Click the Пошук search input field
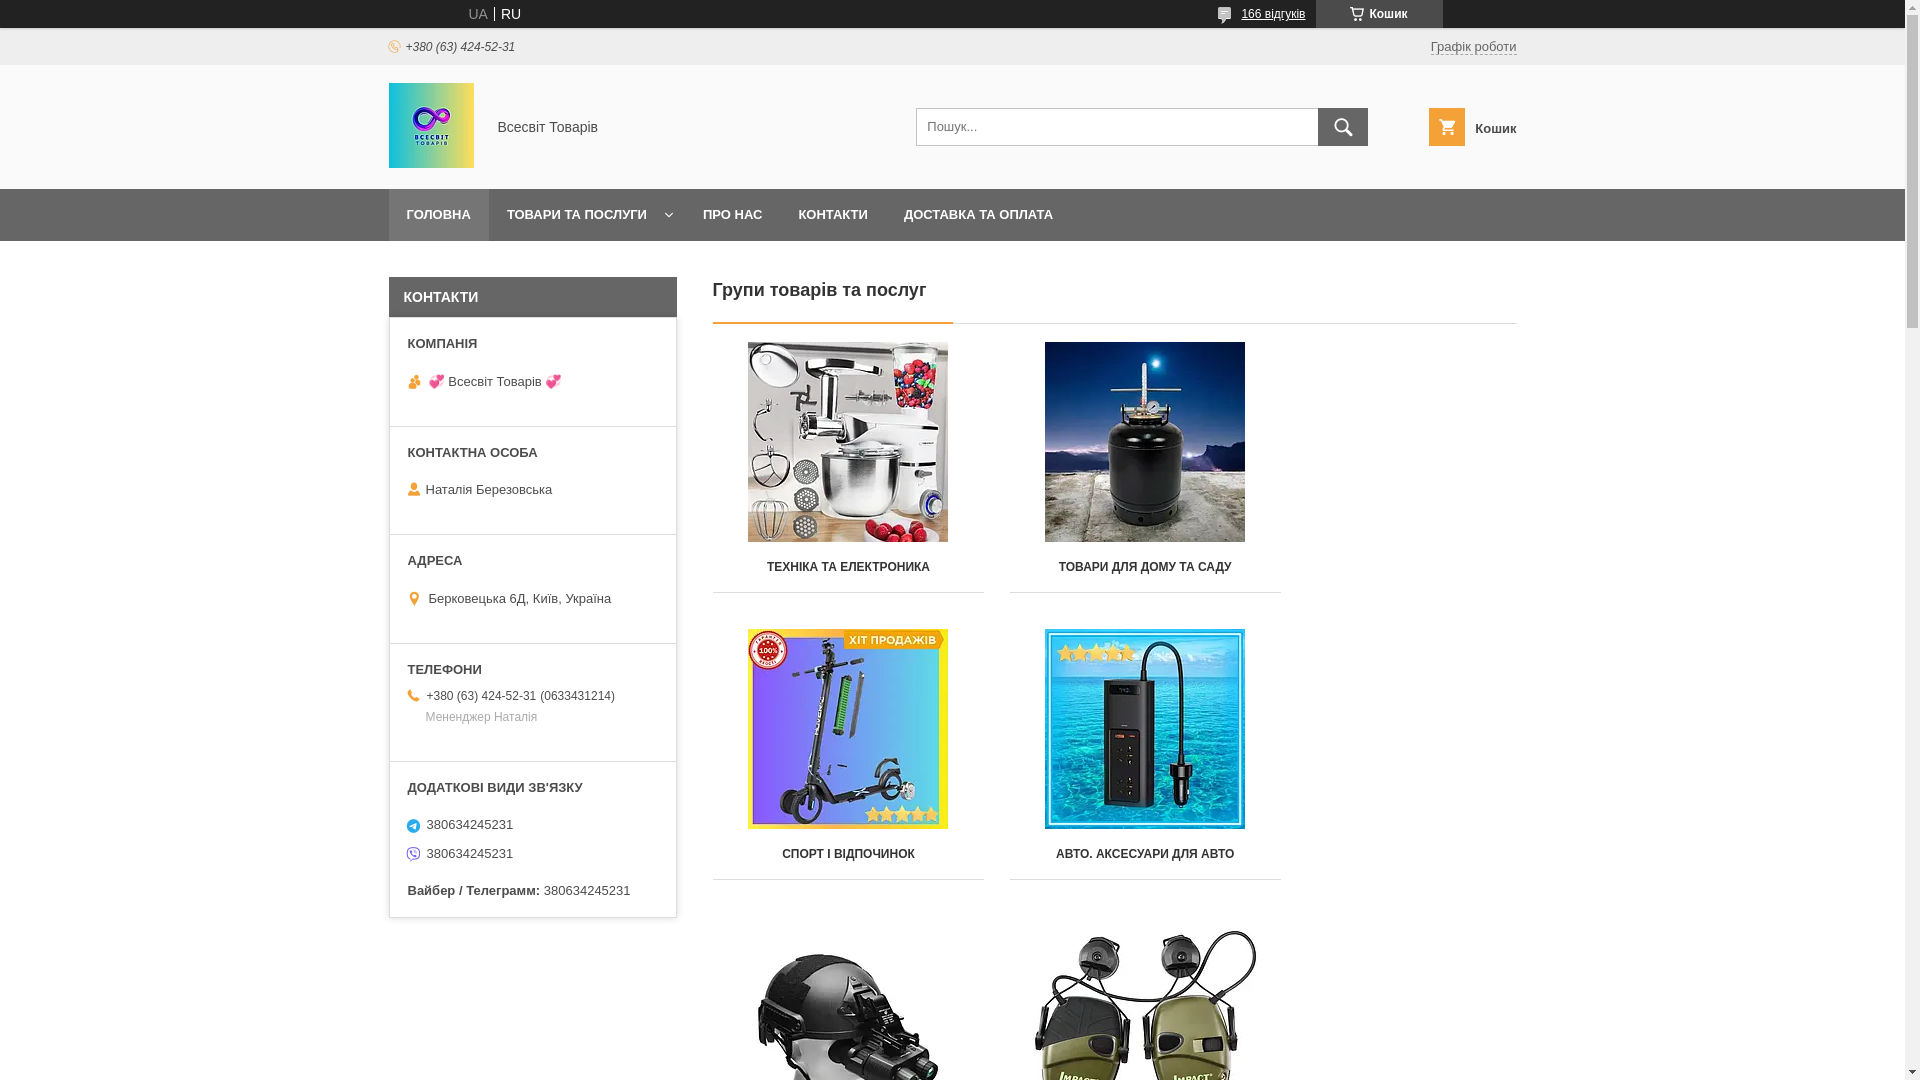Image resolution: width=1920 pixels, height=1080 pixels. pyautogui.click(x=1117, y=127)
